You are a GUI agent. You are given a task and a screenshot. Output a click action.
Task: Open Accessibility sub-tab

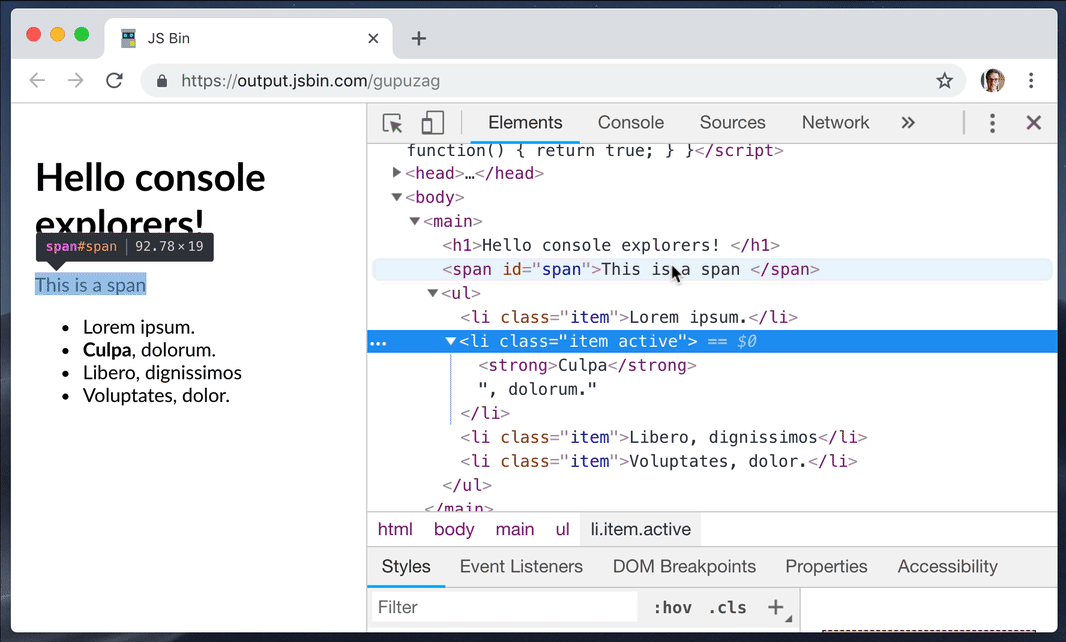click(x=947, y=567)
